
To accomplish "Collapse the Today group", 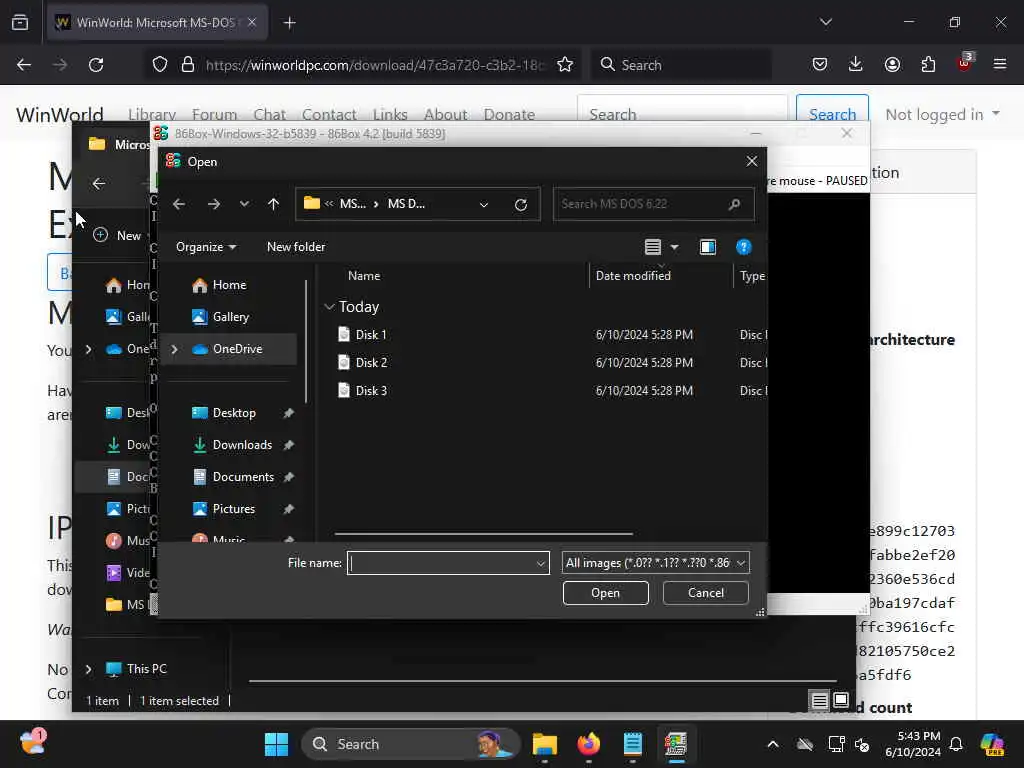I will point(330,306).
